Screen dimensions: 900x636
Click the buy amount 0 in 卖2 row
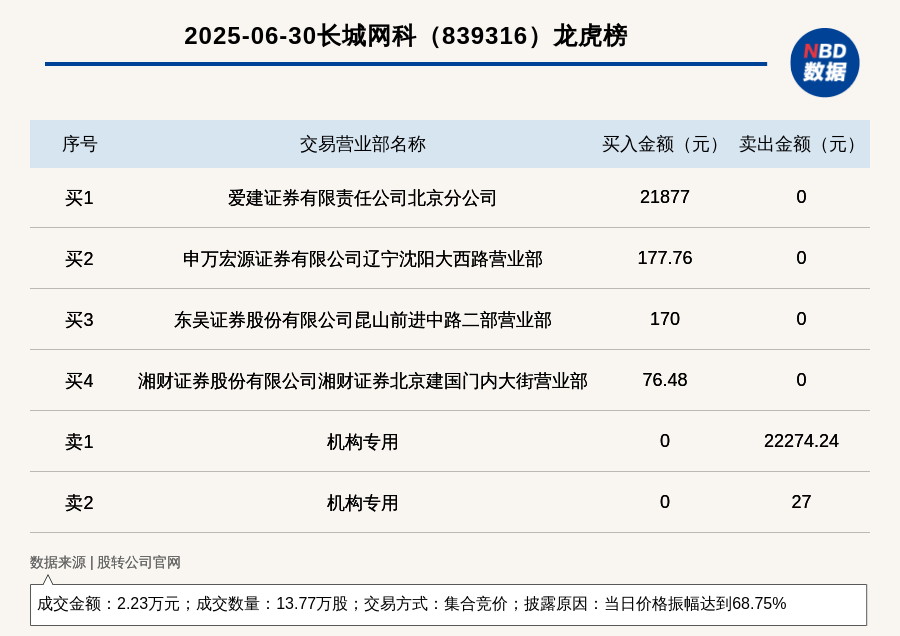tap(665, 502)
